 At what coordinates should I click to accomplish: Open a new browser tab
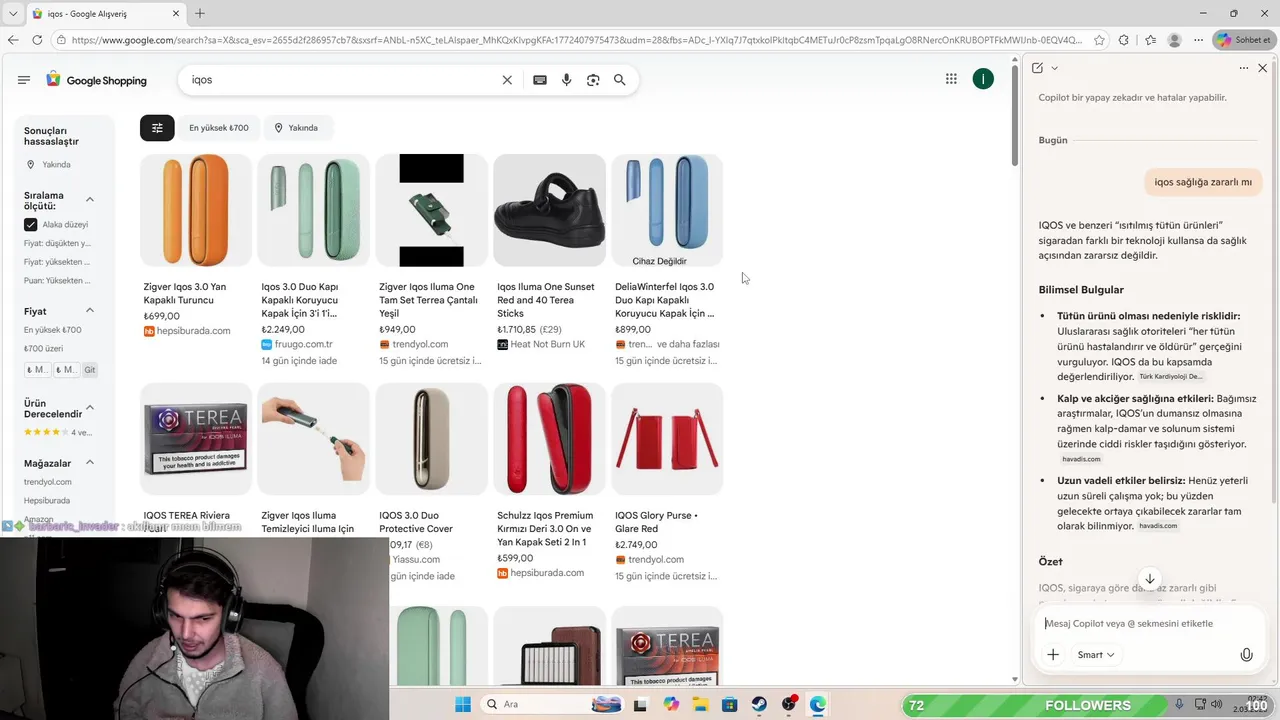tap(200, 13)
